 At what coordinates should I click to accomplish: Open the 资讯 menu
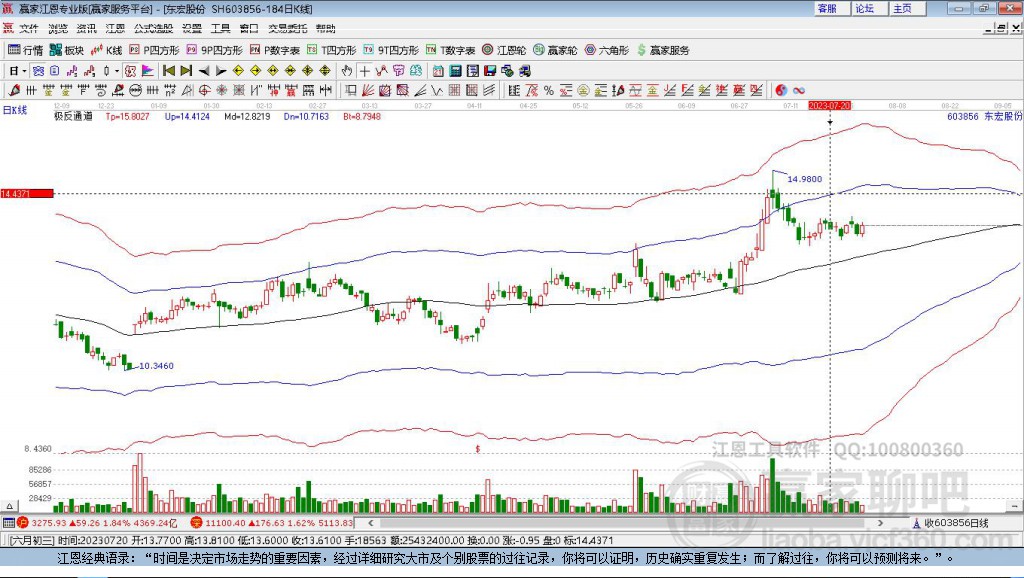(x=86, y=28)
